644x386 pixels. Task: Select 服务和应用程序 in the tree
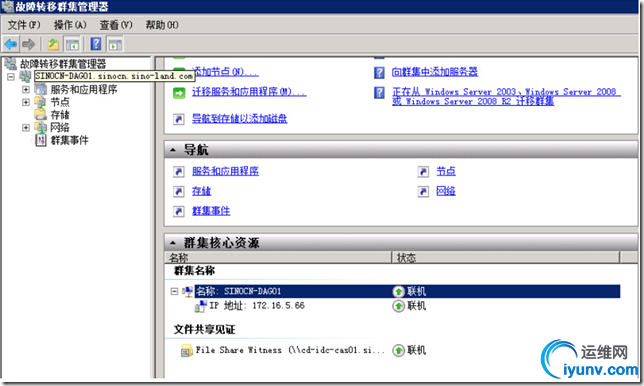pos(84,89)
